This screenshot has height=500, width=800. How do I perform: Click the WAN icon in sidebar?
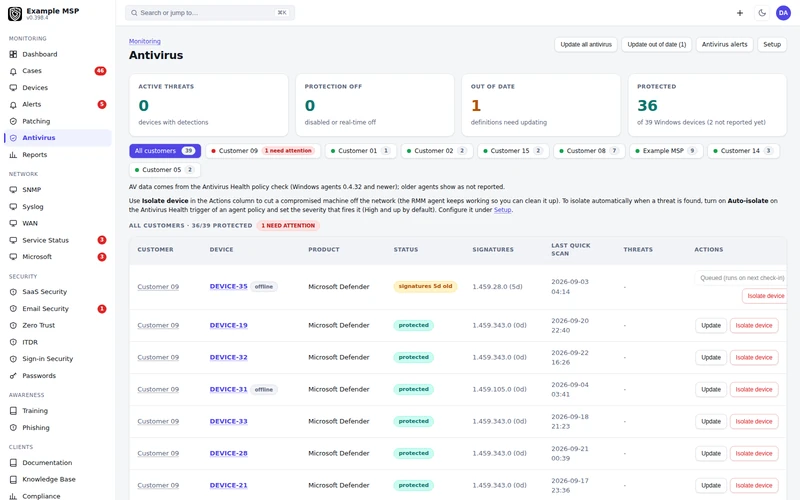pos(13,223)
